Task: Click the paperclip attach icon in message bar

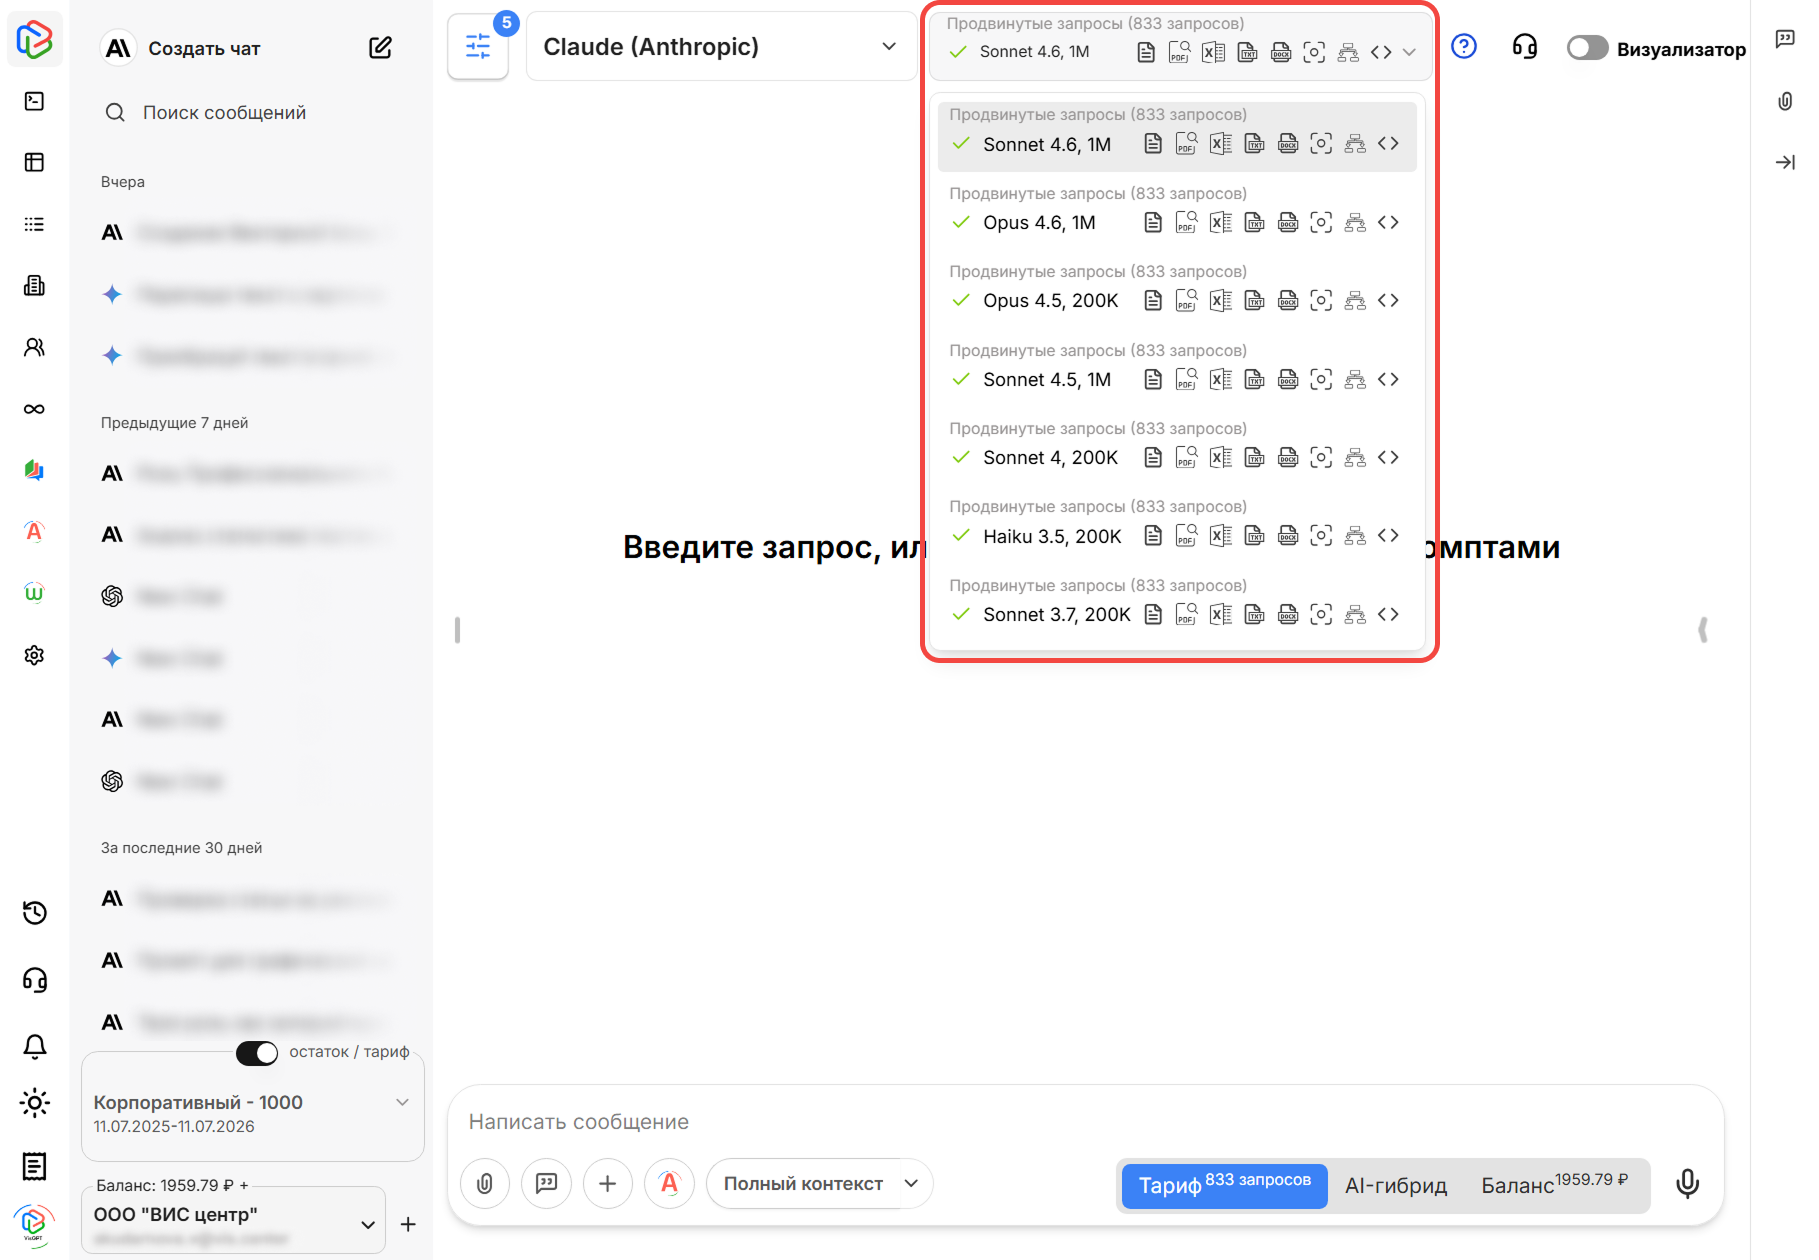Action: pyautogui.click(x=485, y=1184)
